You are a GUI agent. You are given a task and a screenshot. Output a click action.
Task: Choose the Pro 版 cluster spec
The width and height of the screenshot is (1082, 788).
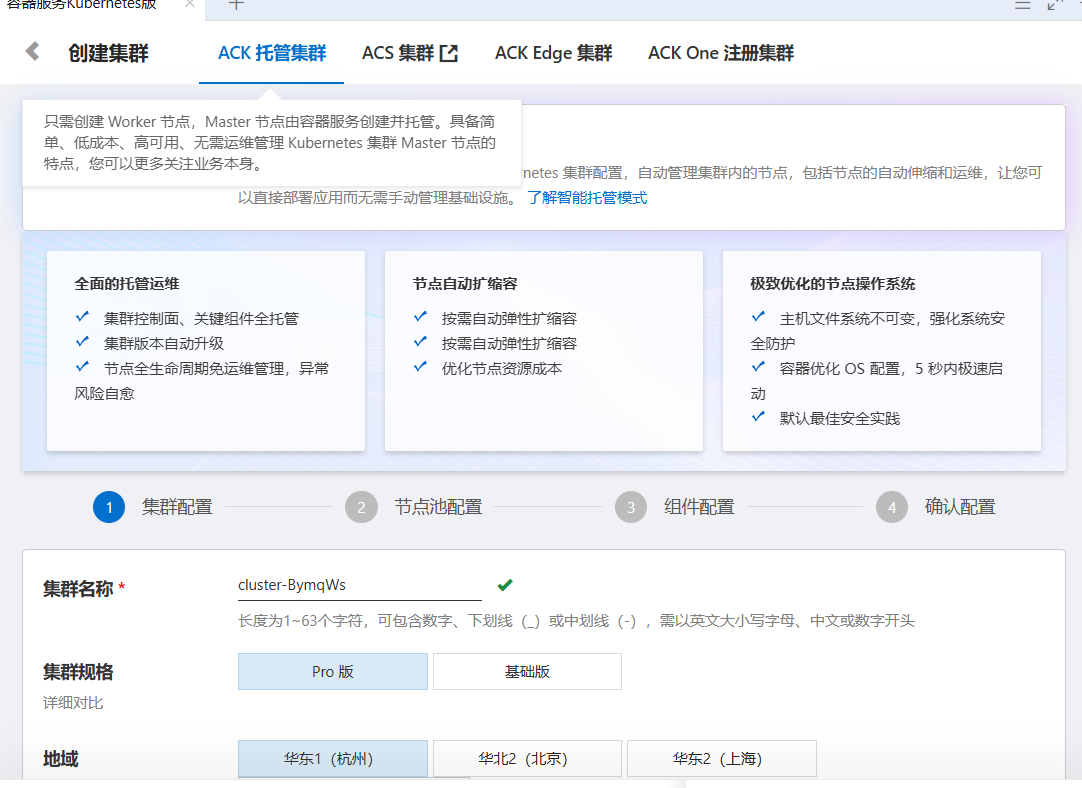(x=333, y=671)
